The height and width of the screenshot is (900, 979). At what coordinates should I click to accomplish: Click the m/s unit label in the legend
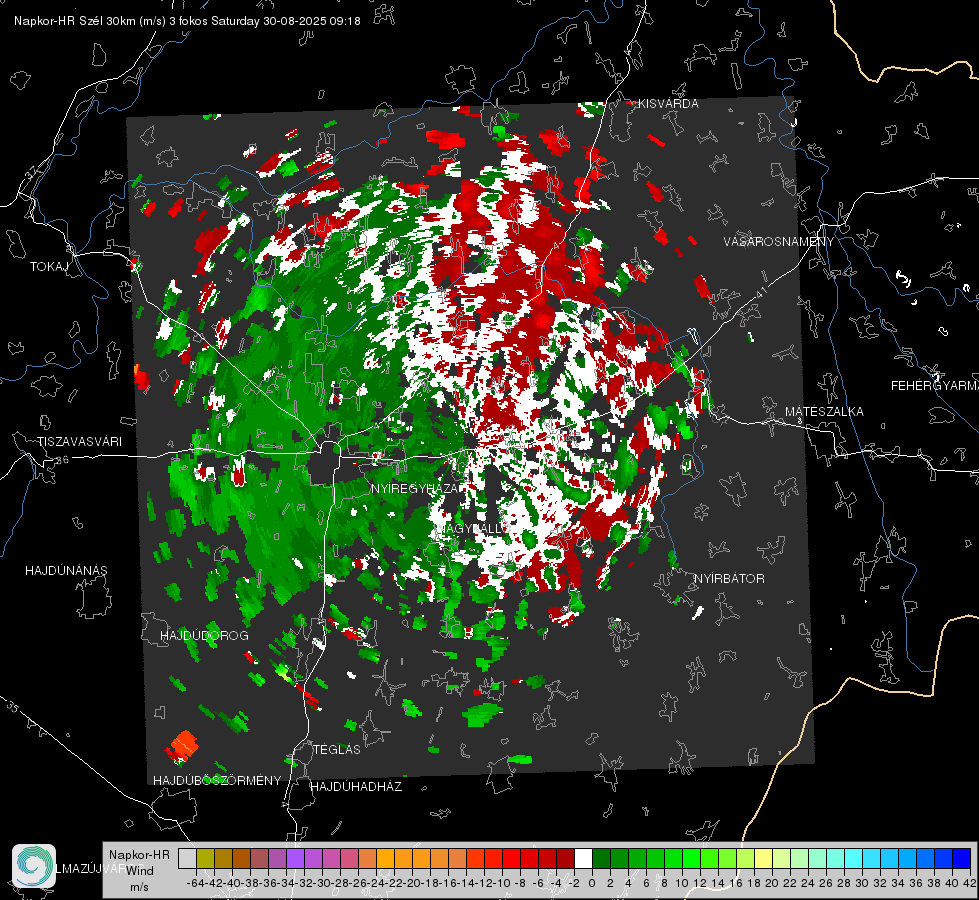[x=139, y=886]
